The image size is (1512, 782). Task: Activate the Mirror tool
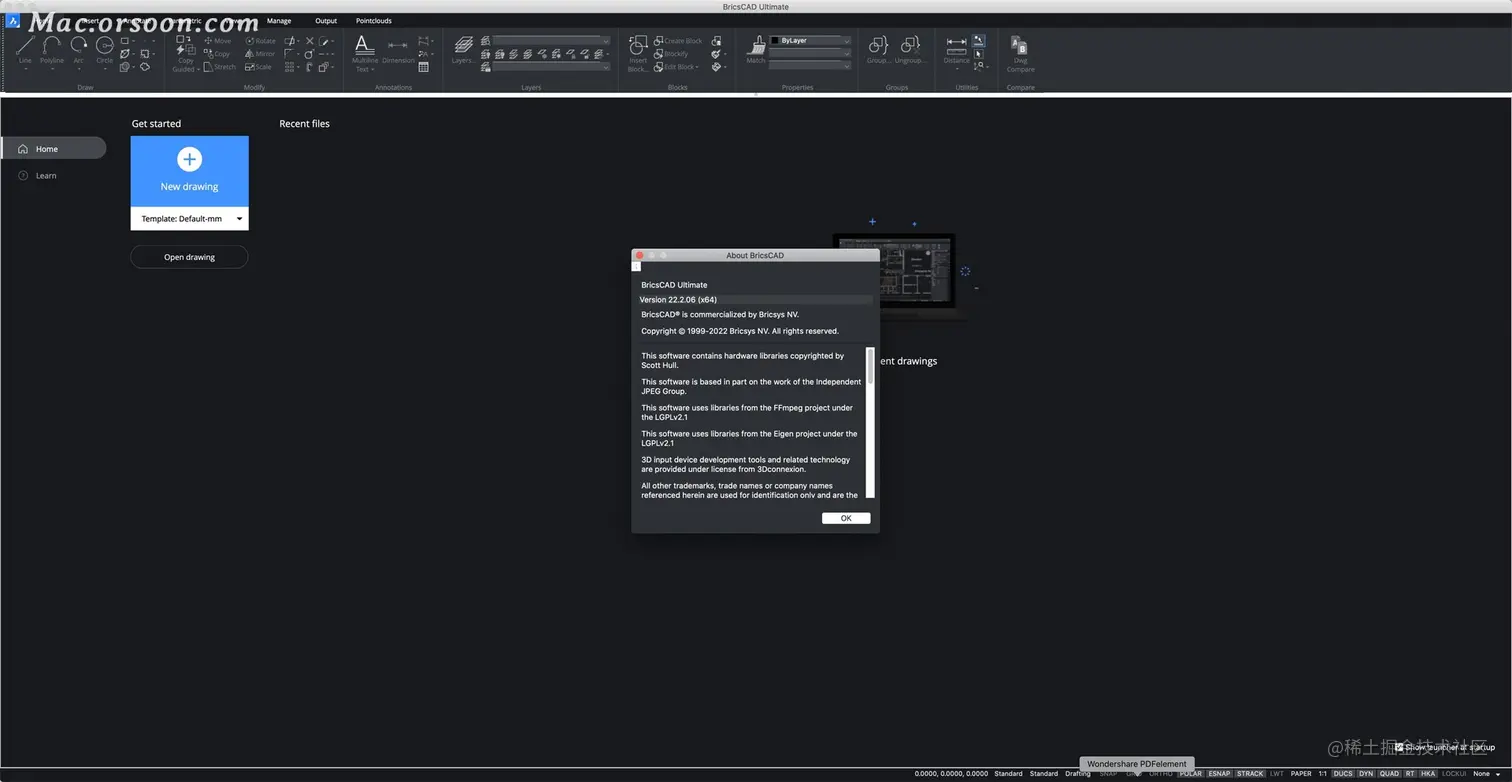260,54
